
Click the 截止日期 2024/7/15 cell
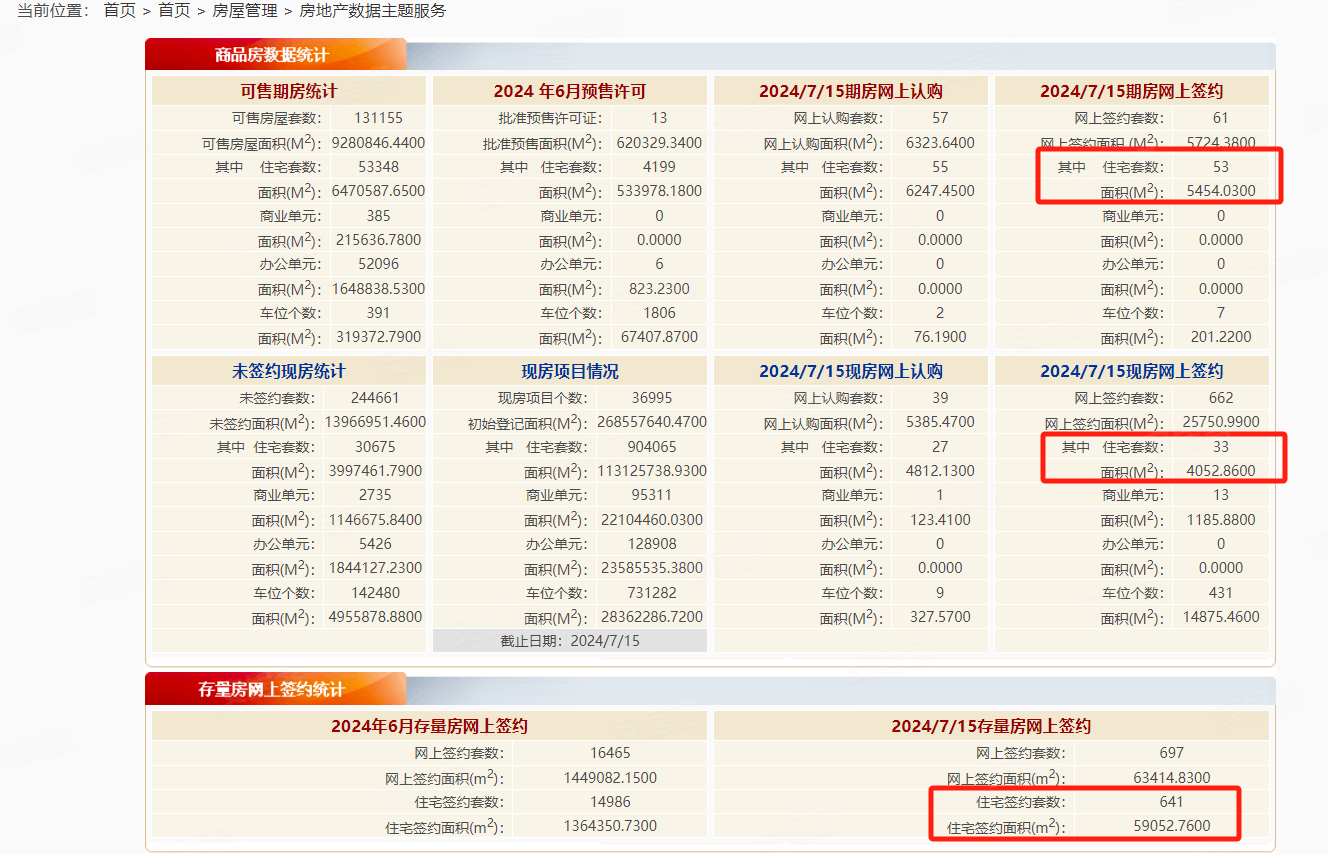click(x=569, y=640)
